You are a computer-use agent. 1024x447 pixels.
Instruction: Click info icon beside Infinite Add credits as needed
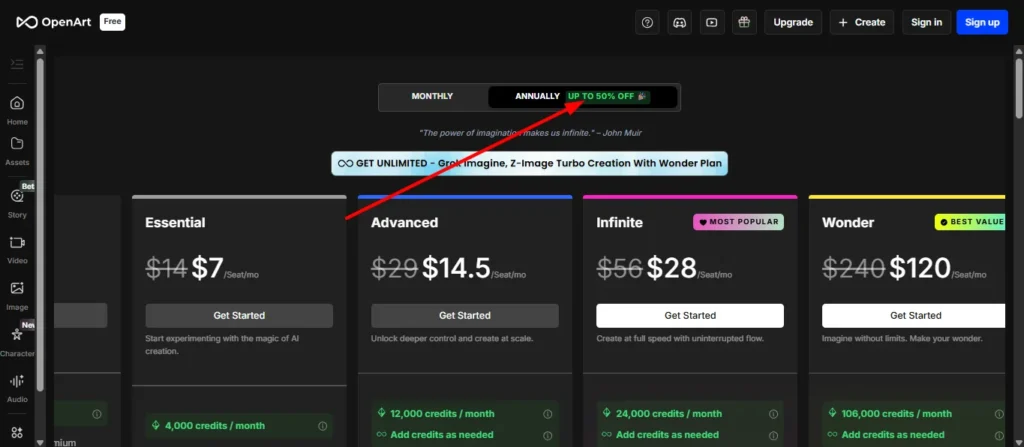point(774,435)
